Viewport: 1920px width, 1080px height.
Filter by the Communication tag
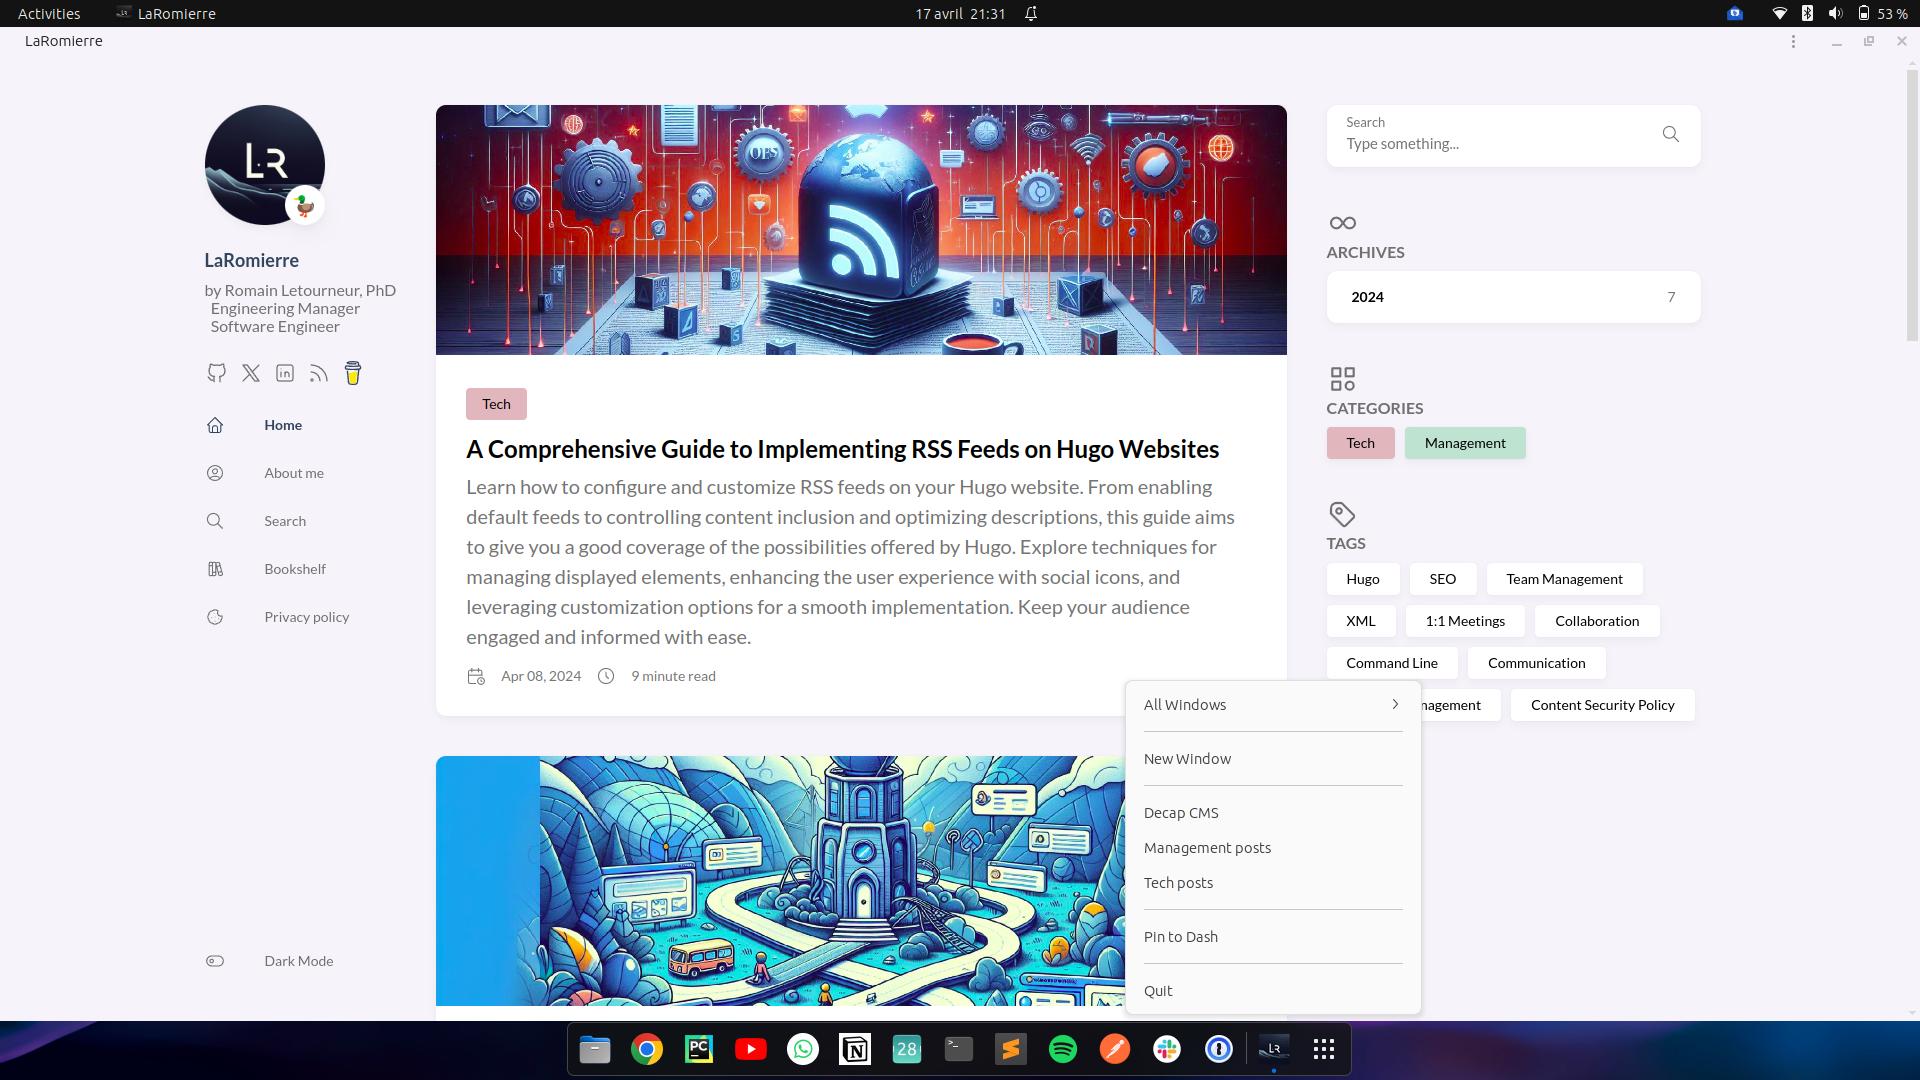coord(1536,663)
